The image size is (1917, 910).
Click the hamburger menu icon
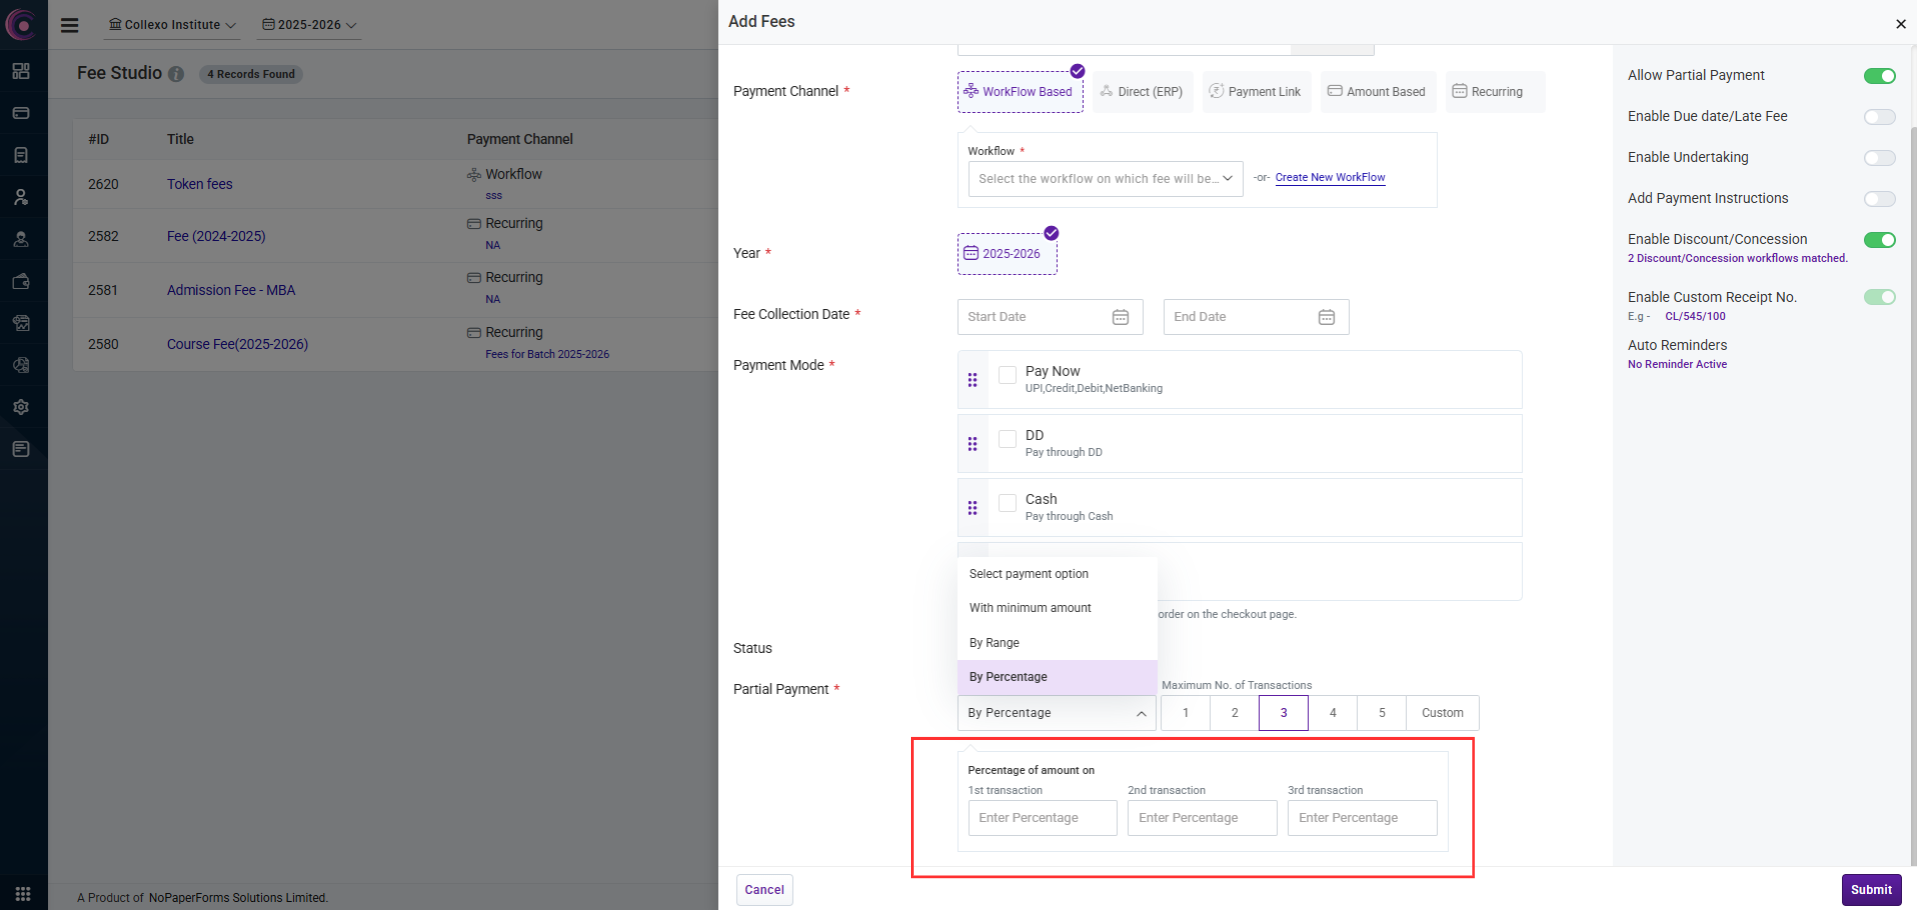(x=69, y=25)
